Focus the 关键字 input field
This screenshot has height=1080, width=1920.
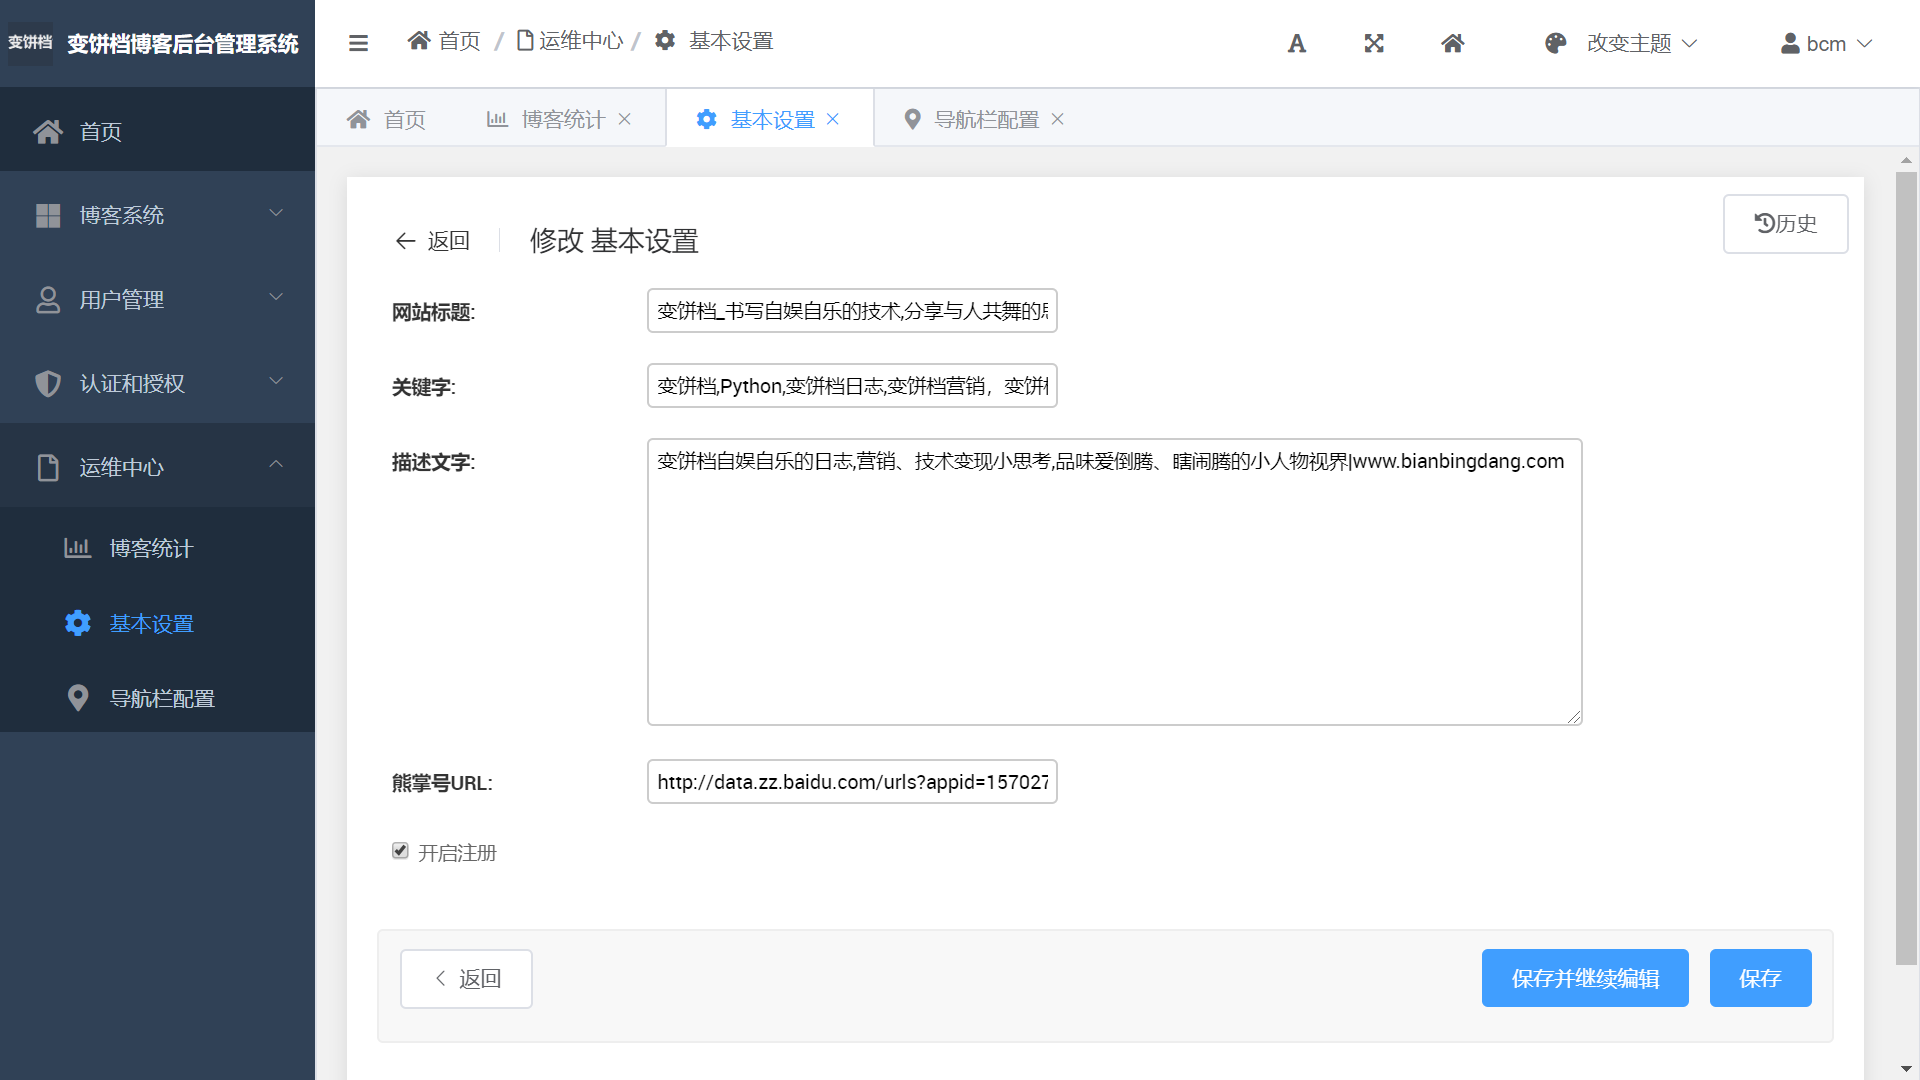(x=852, y=386)
